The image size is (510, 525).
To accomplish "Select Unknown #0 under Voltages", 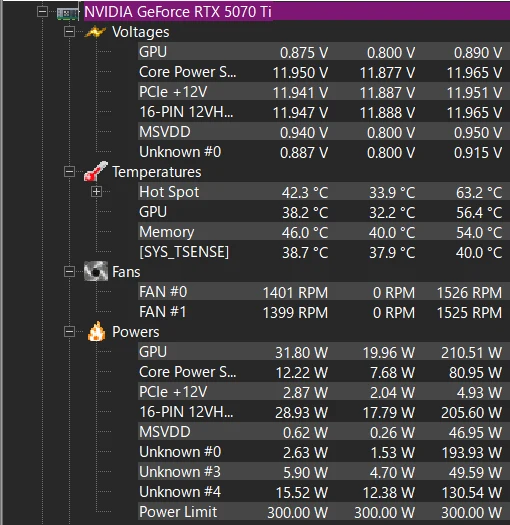I will 180,152.
